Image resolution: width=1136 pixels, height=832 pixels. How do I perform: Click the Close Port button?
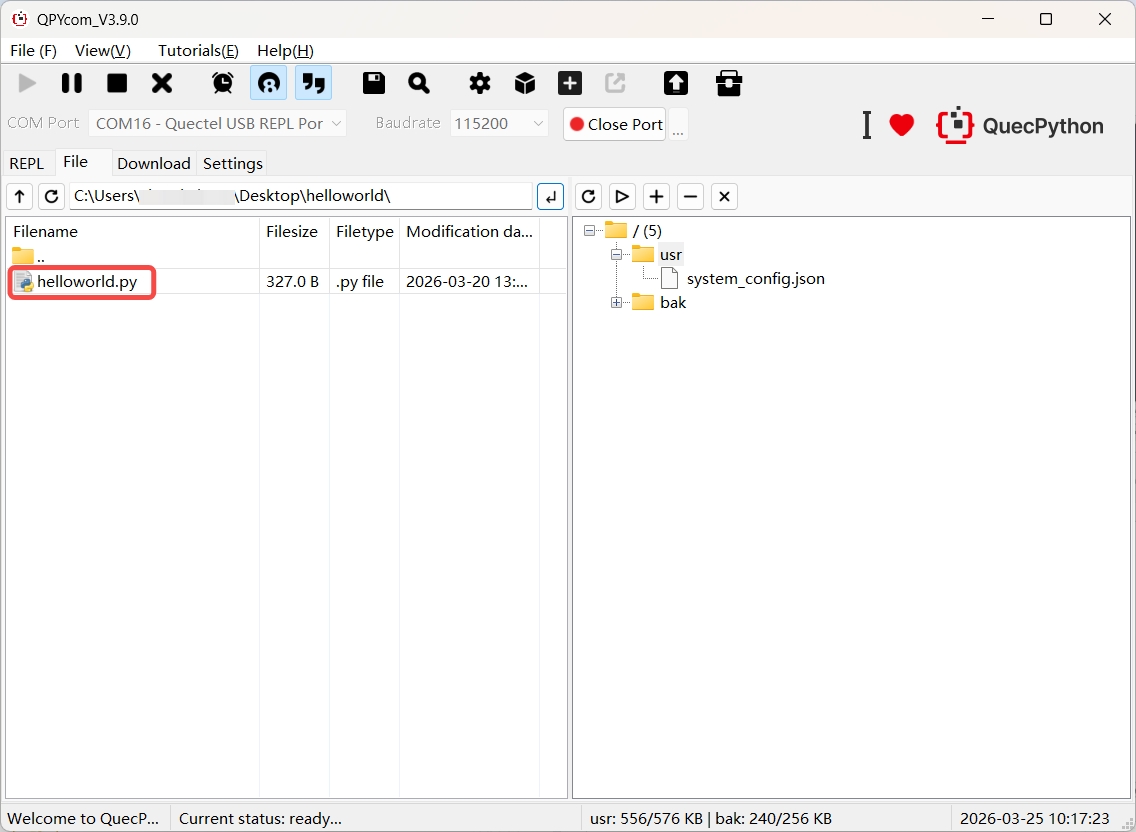coord(615,124)
